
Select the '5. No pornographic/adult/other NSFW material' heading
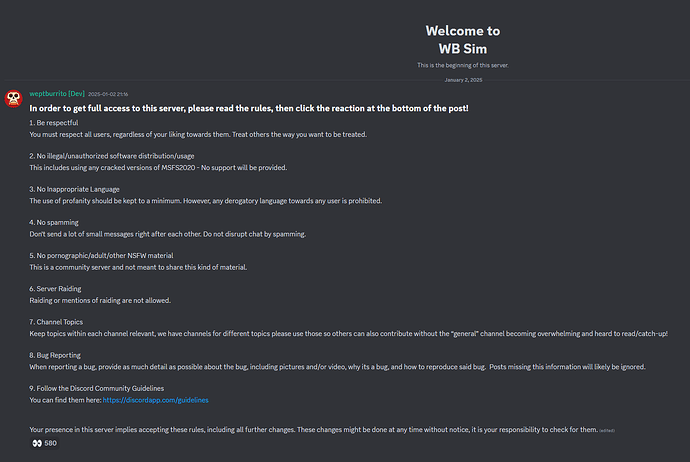pyautogui.click(x=101, y=256)
